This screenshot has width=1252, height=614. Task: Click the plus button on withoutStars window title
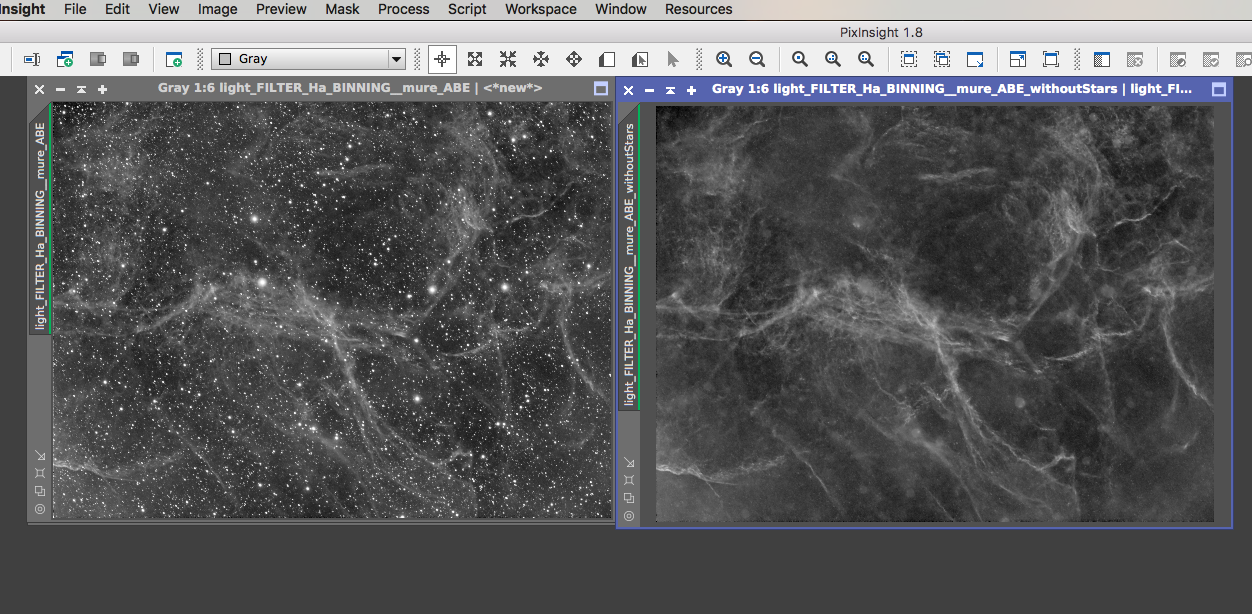click(691, 90)
